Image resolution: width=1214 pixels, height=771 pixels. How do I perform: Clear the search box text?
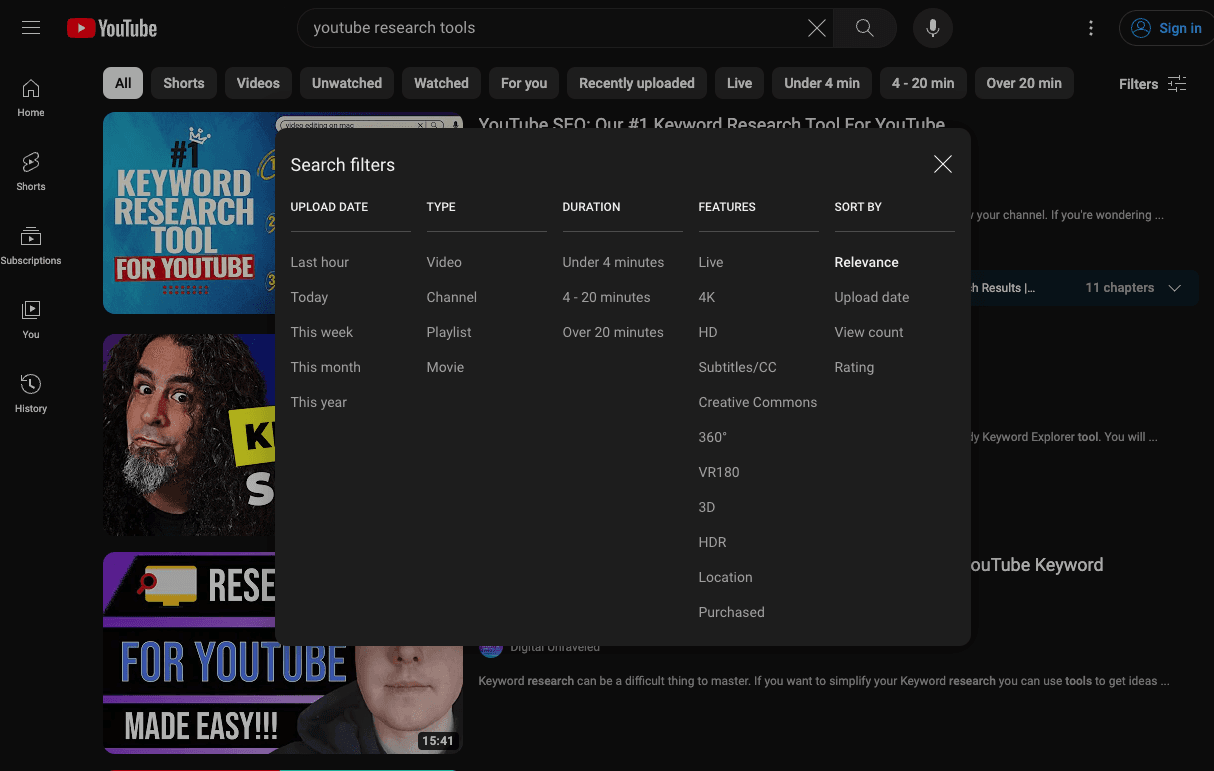click(817, 28)
